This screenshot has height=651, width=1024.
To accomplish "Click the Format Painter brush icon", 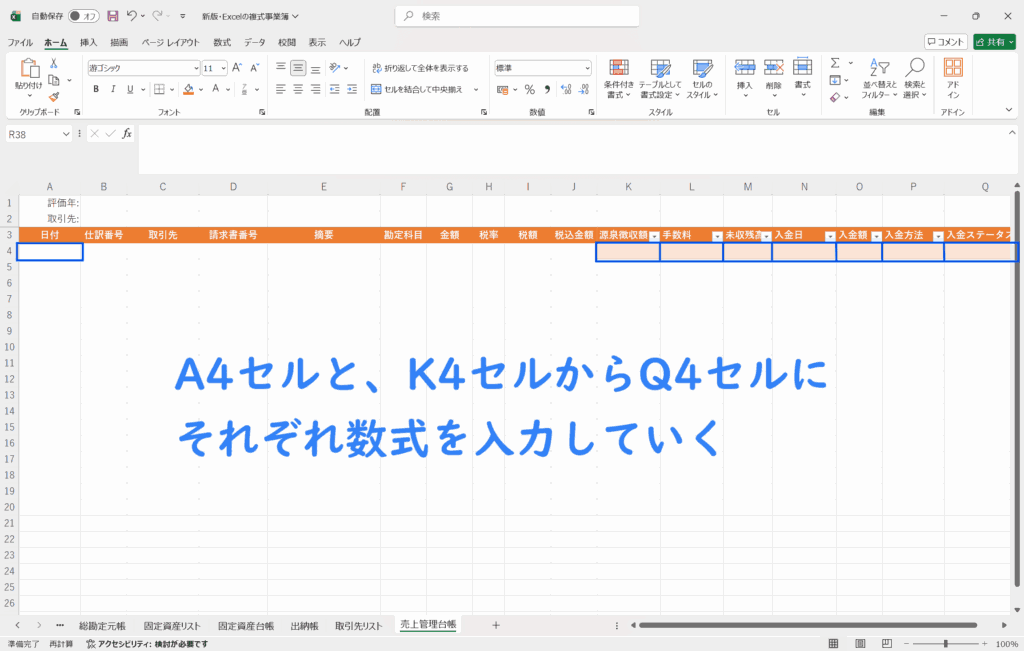I will (54, 97).
